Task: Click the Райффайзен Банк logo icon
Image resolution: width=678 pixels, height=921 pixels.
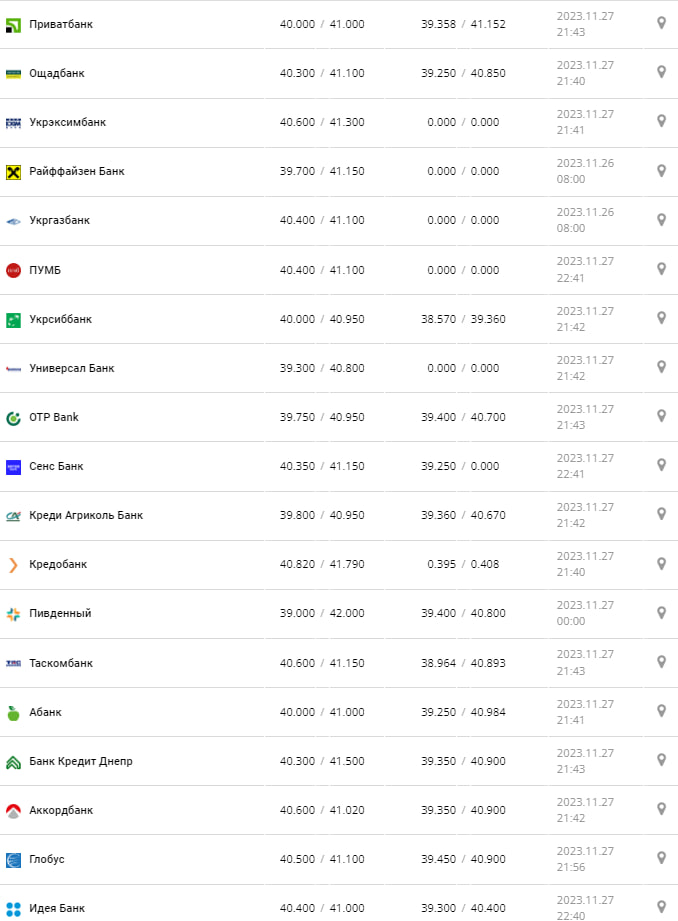Action: (14, 172)
